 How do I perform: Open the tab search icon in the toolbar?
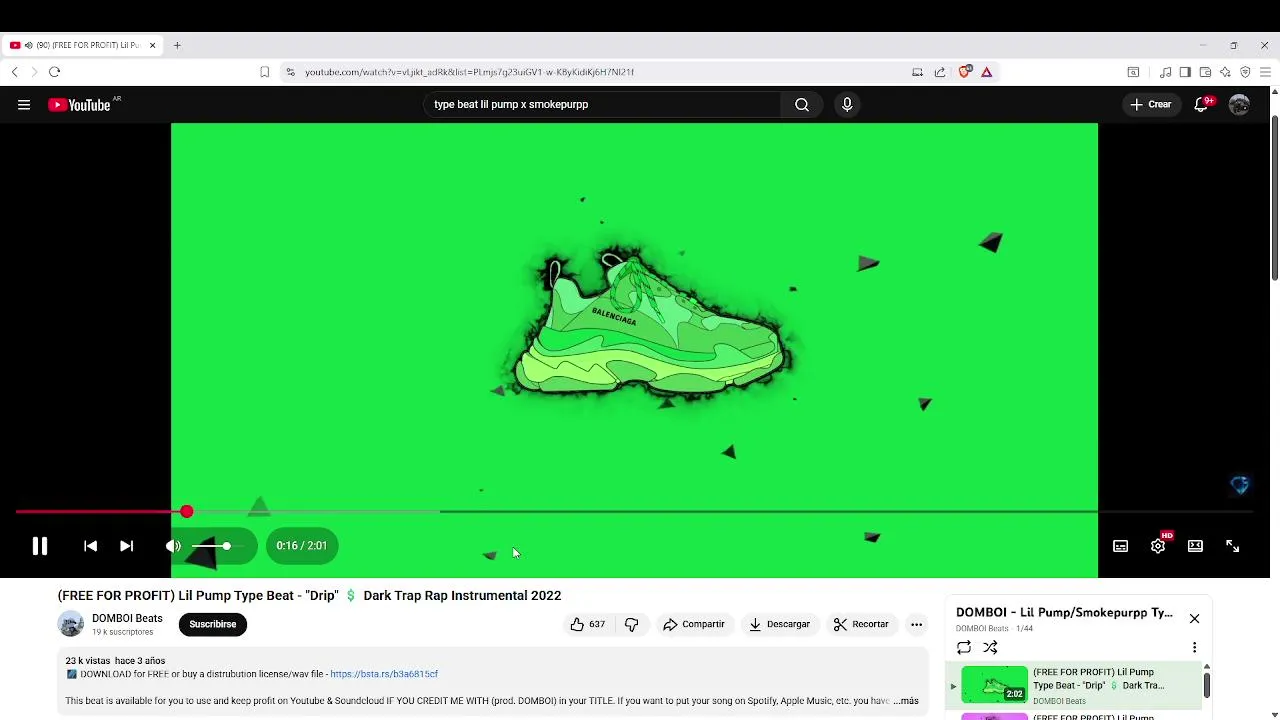1133,72
